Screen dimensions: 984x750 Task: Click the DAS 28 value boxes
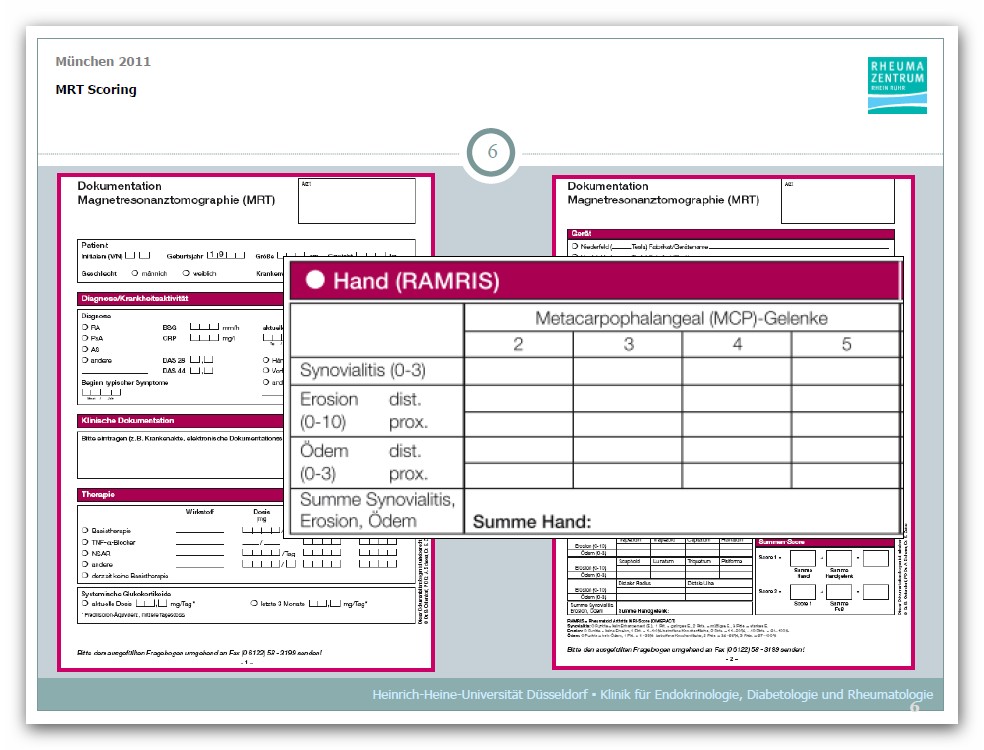pyautogui.click(x=201, y=360)
